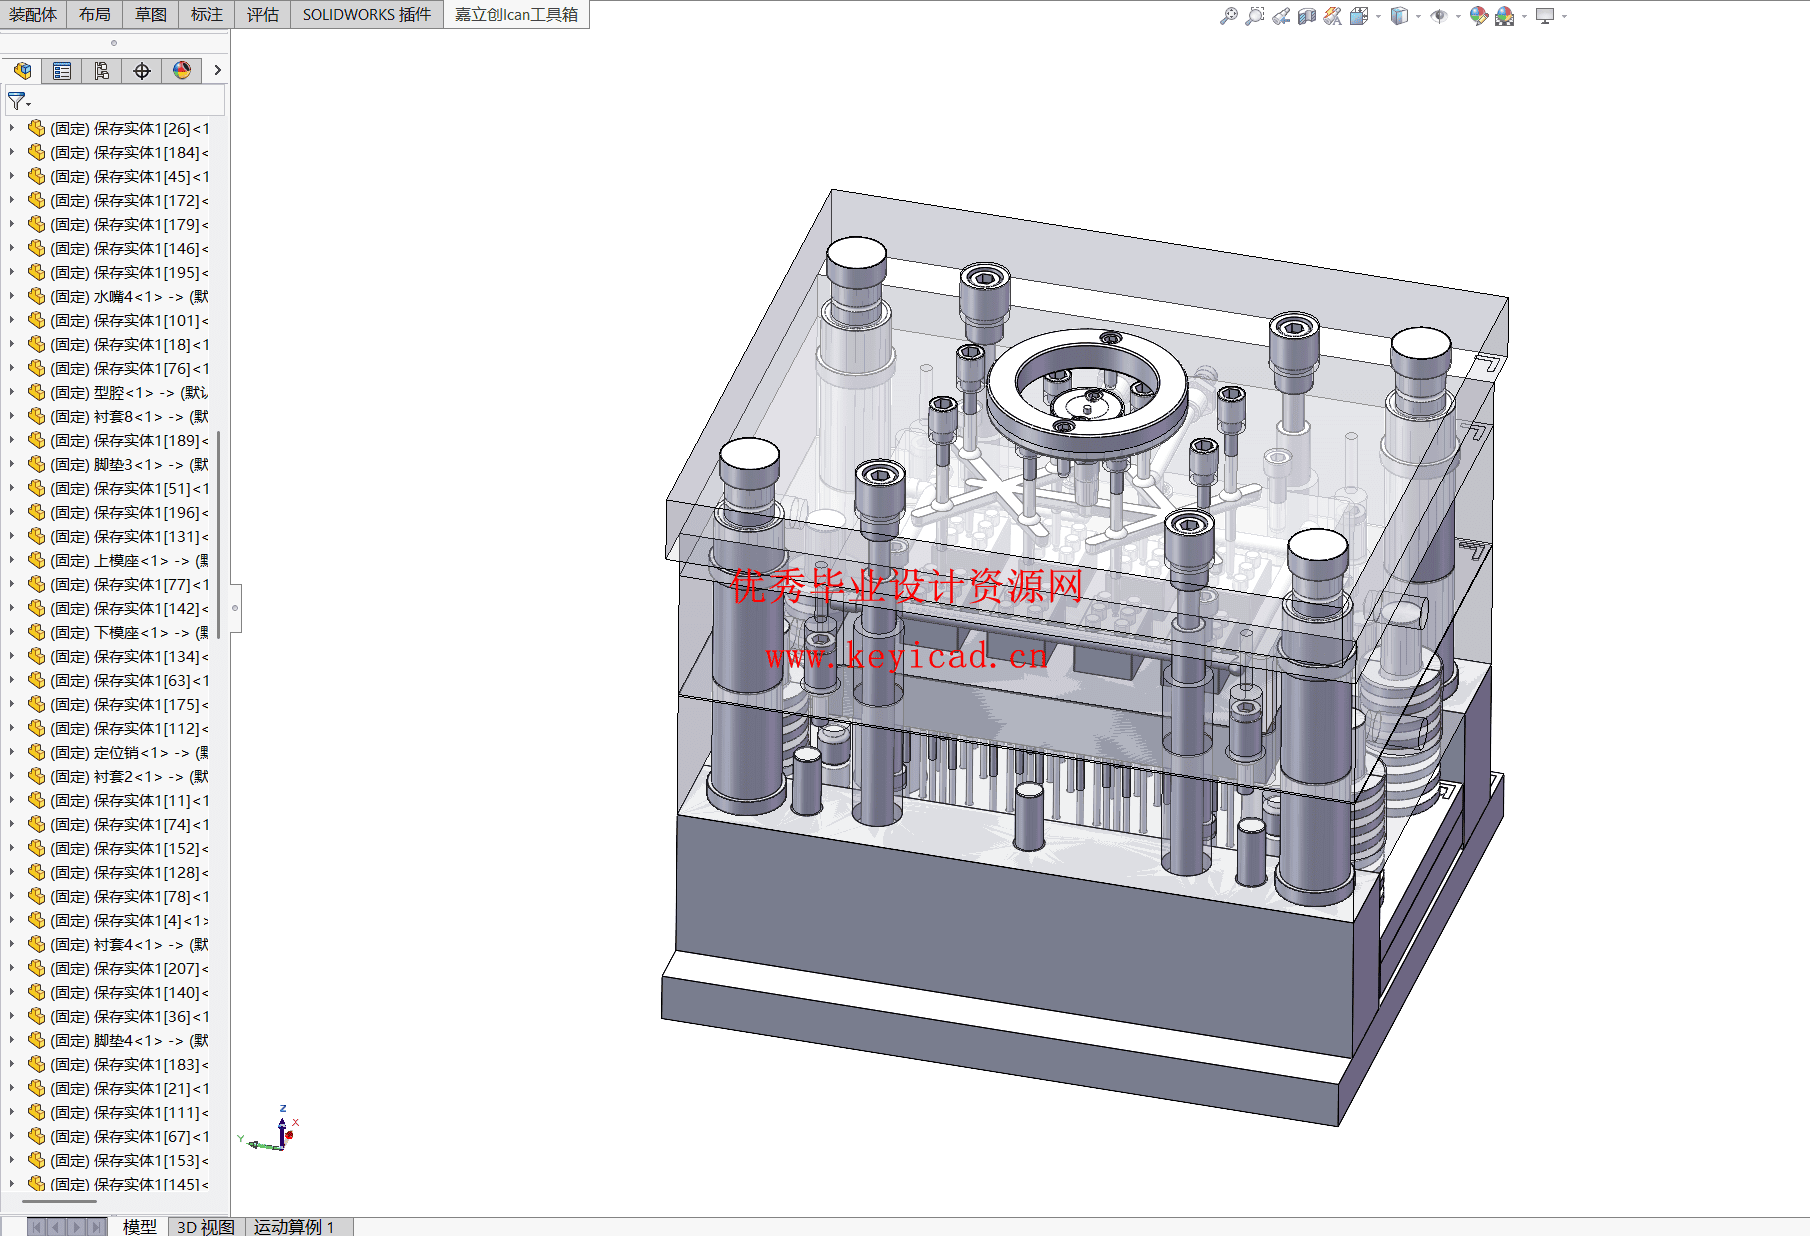Click the View Orientation cube icon
The height and width of the screenshot is (1236, 1810).
point(1359,16)
